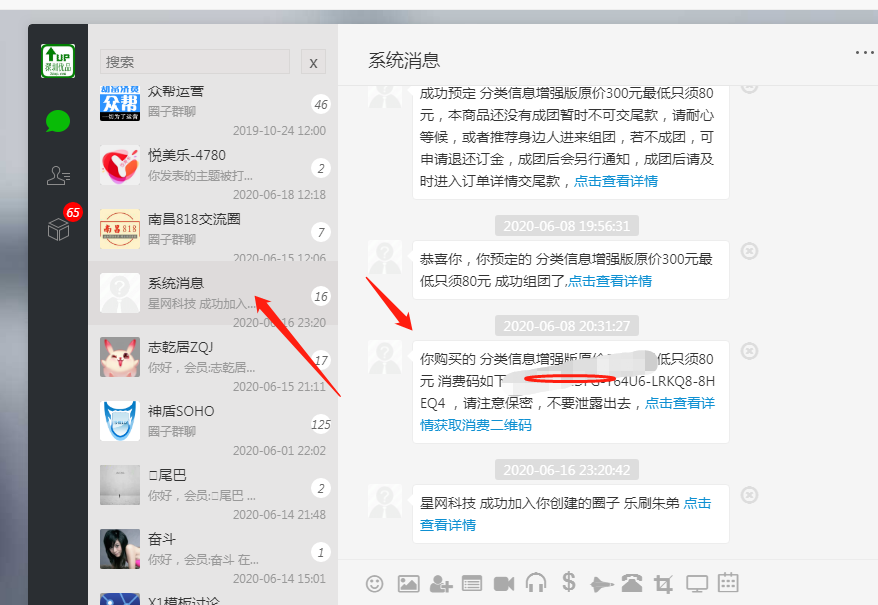Click the headphones audio icon
Viewport: 878px width, 605px height.
click(536, 583)
